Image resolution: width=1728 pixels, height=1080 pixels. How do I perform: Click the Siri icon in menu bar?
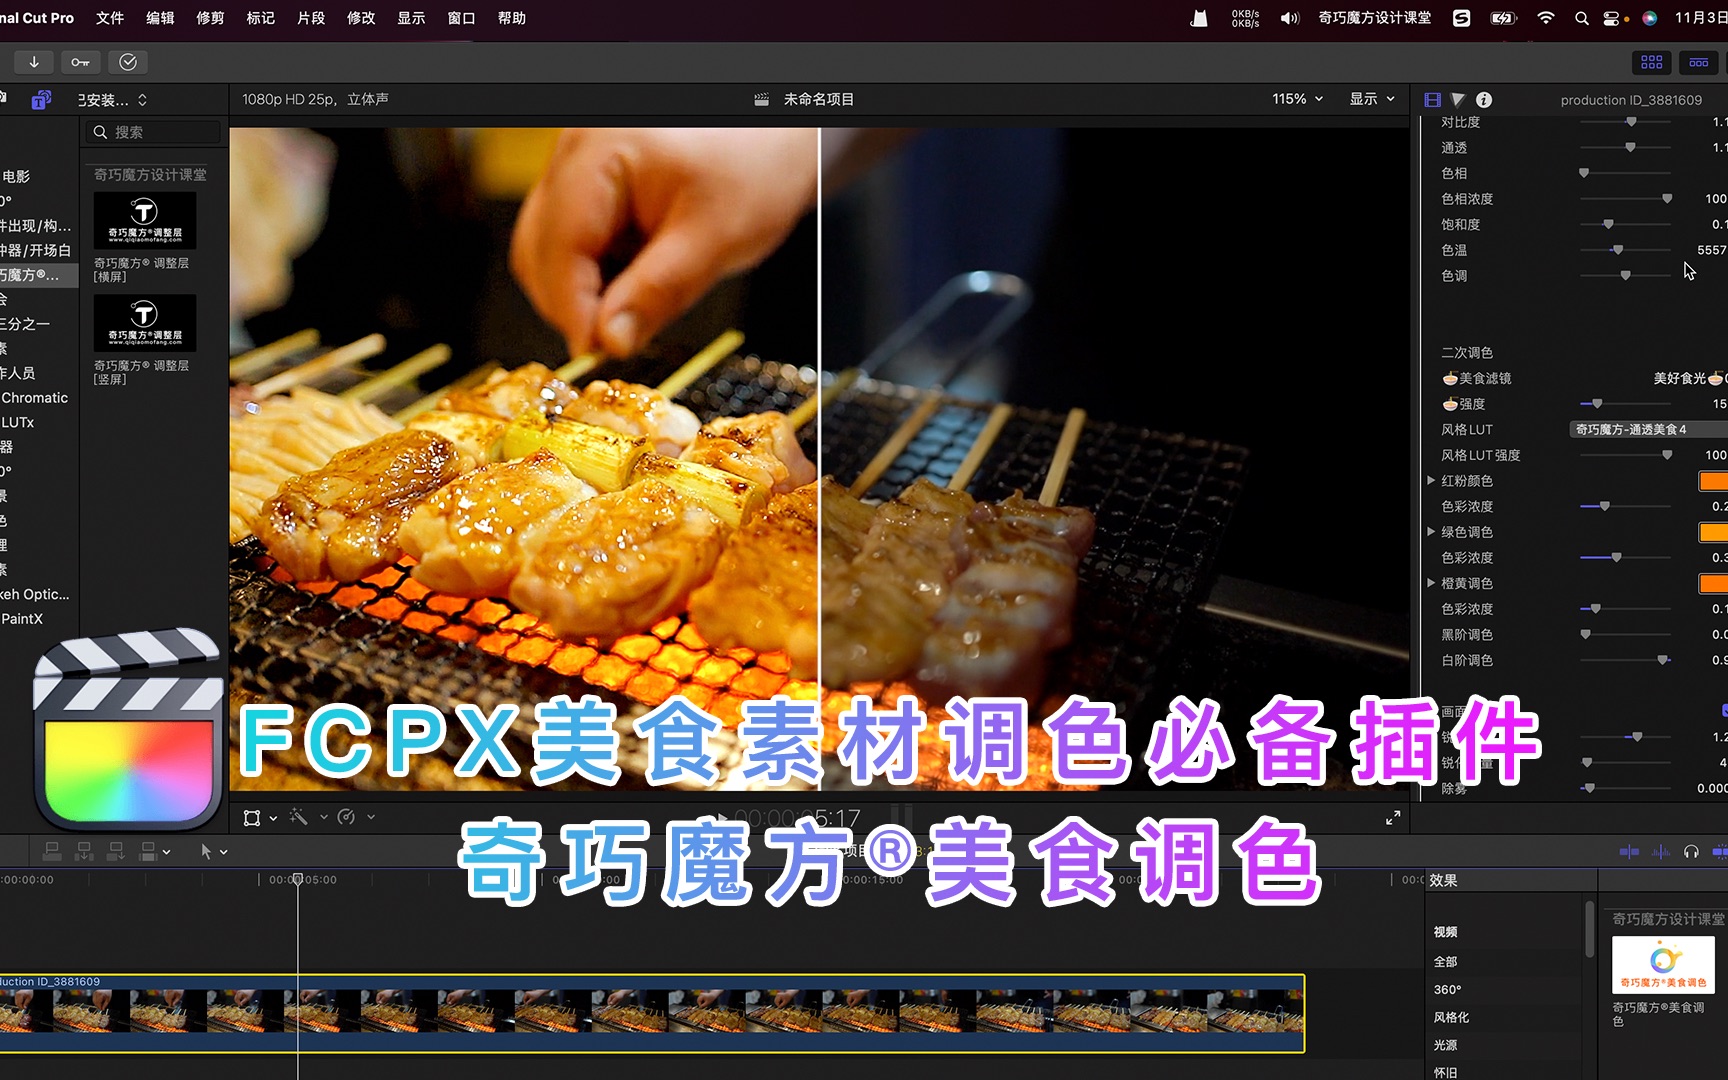(x=1650, y=18)
